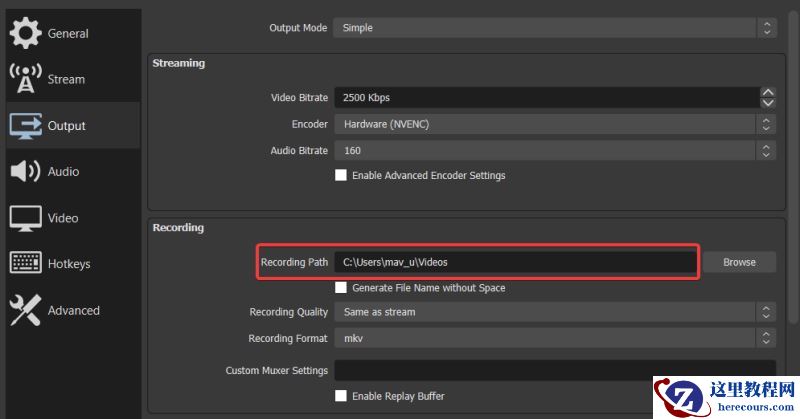Switch to General settings label
The height and width of the screenshot is (419, 800).
[x=68, y=34]
